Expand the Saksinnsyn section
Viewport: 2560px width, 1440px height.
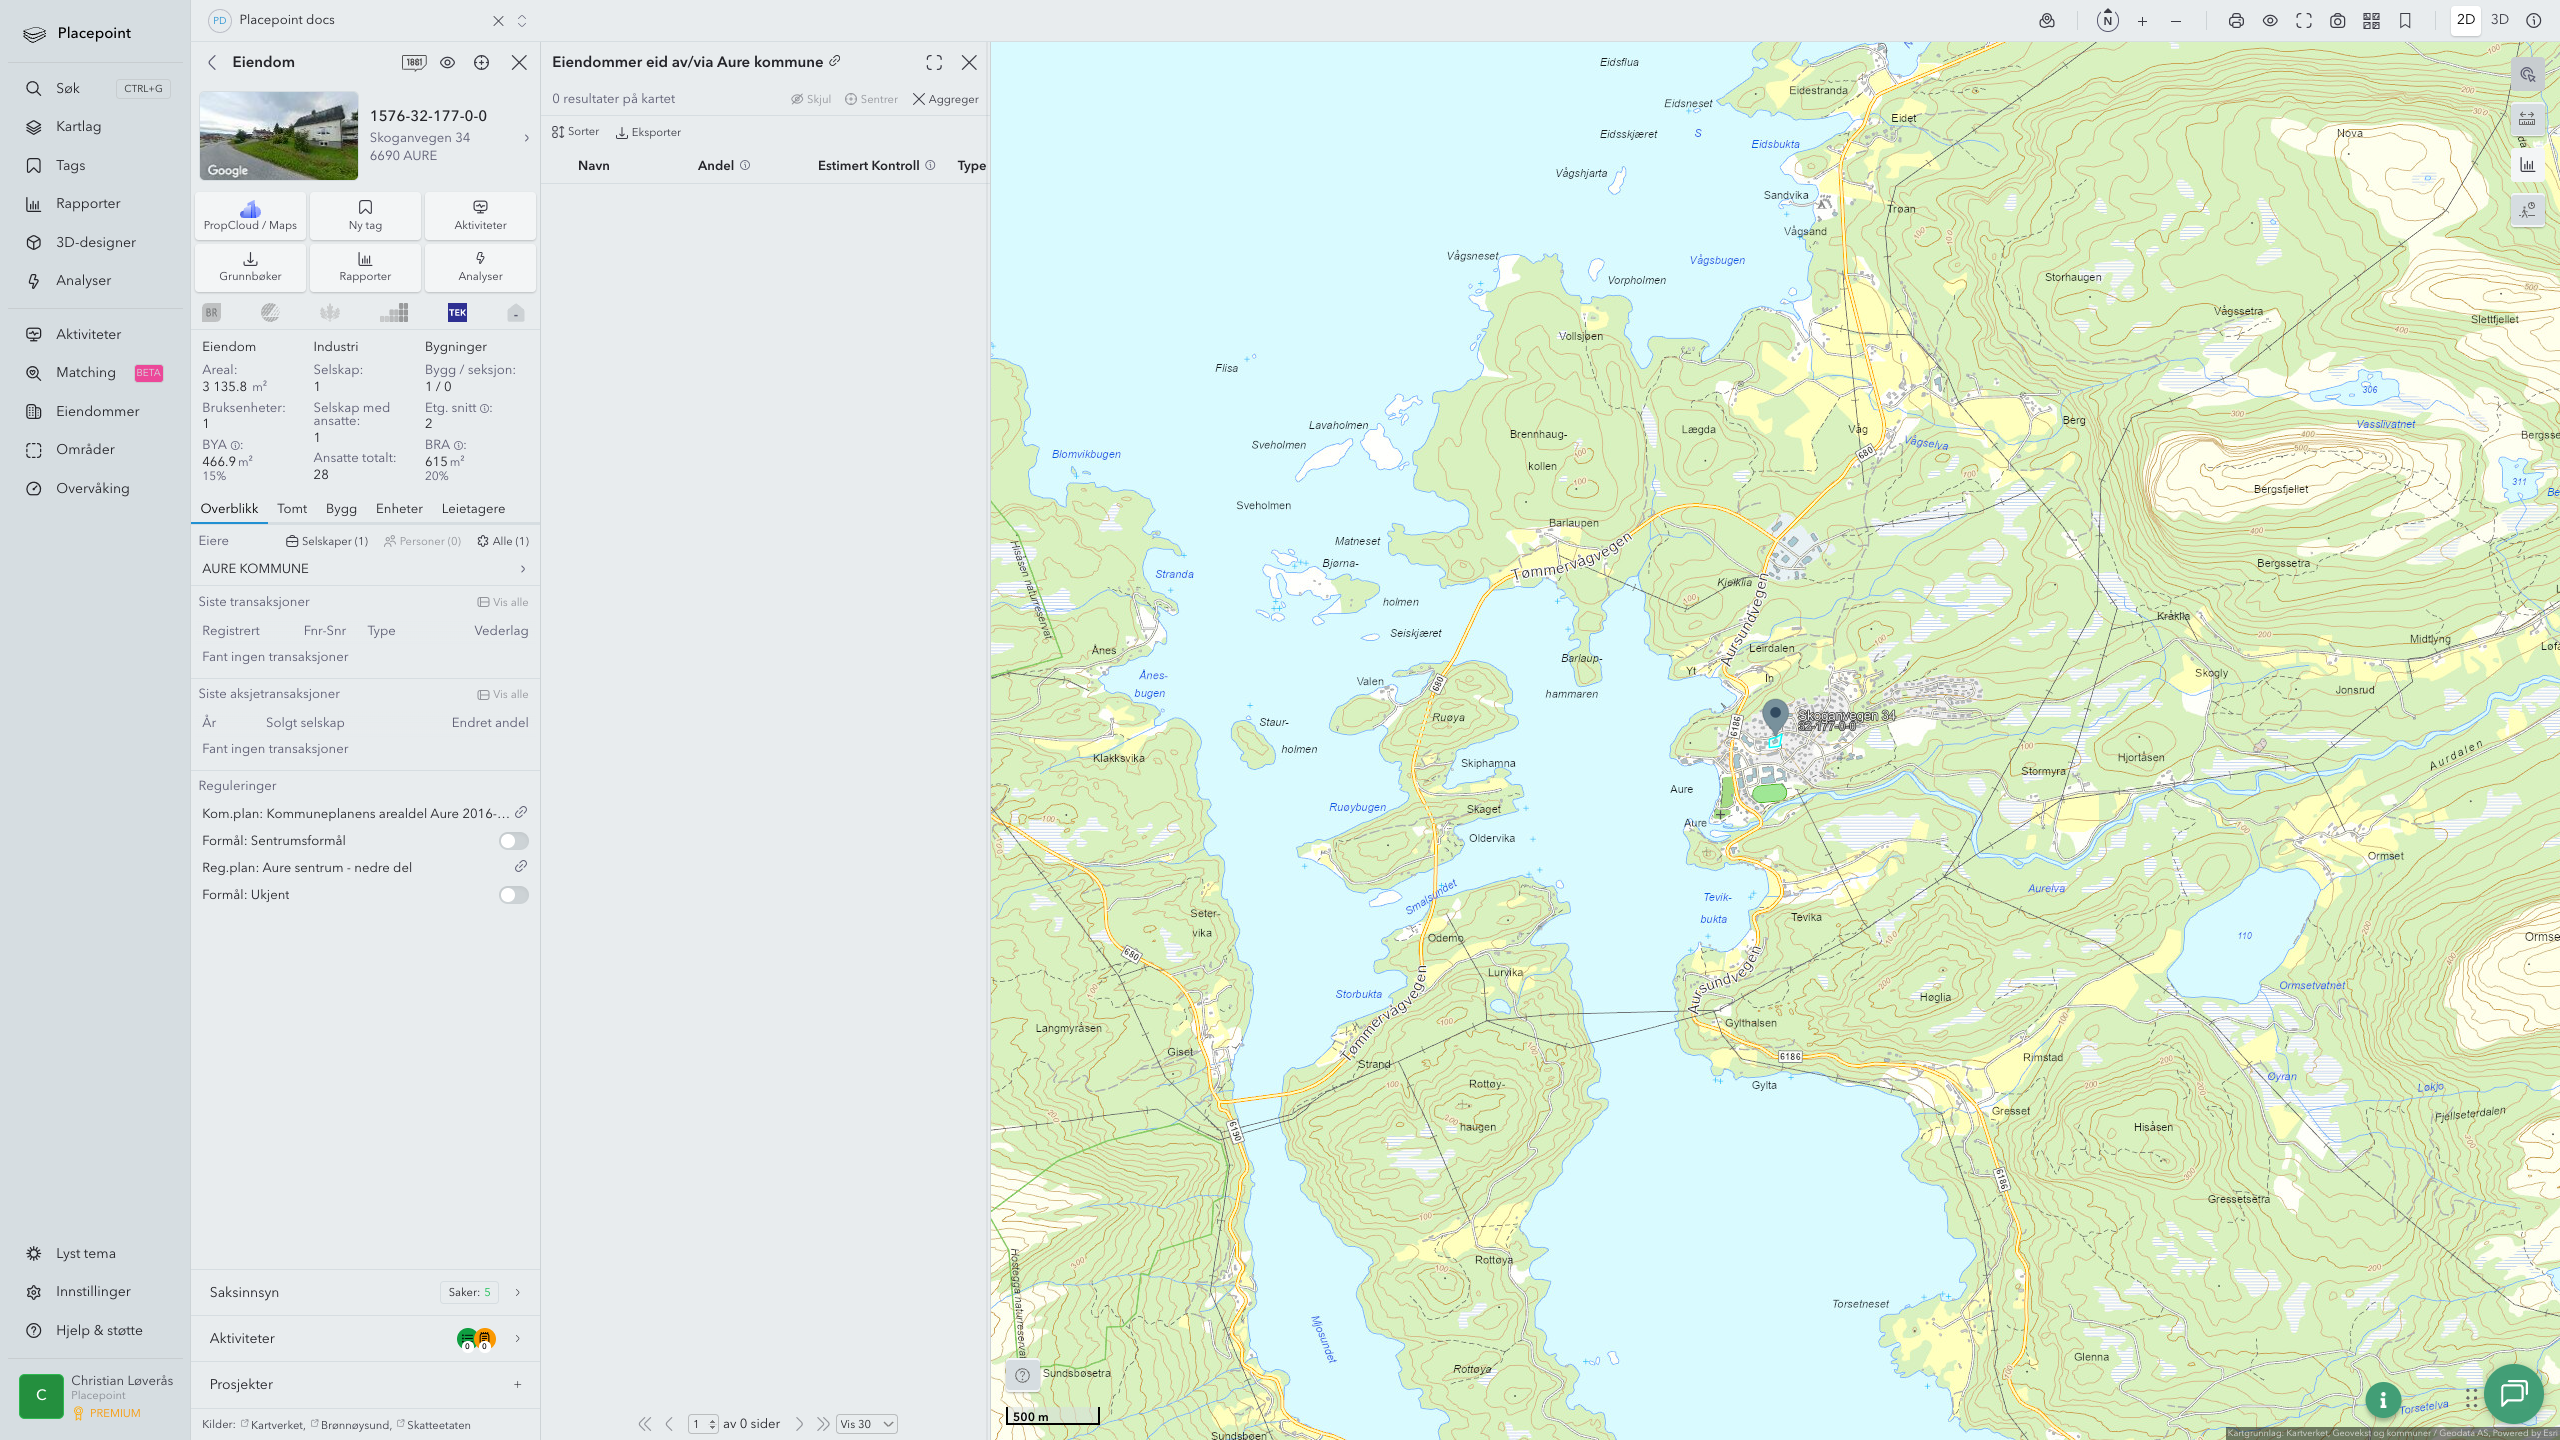(x=365, y=1292)
